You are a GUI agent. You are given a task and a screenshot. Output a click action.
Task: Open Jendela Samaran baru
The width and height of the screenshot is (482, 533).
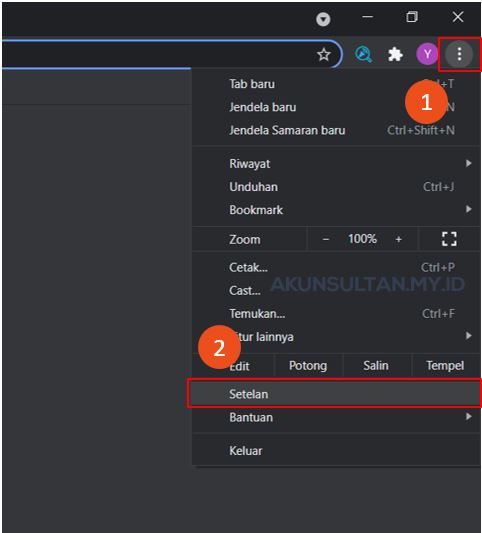[x=336, y=130]
